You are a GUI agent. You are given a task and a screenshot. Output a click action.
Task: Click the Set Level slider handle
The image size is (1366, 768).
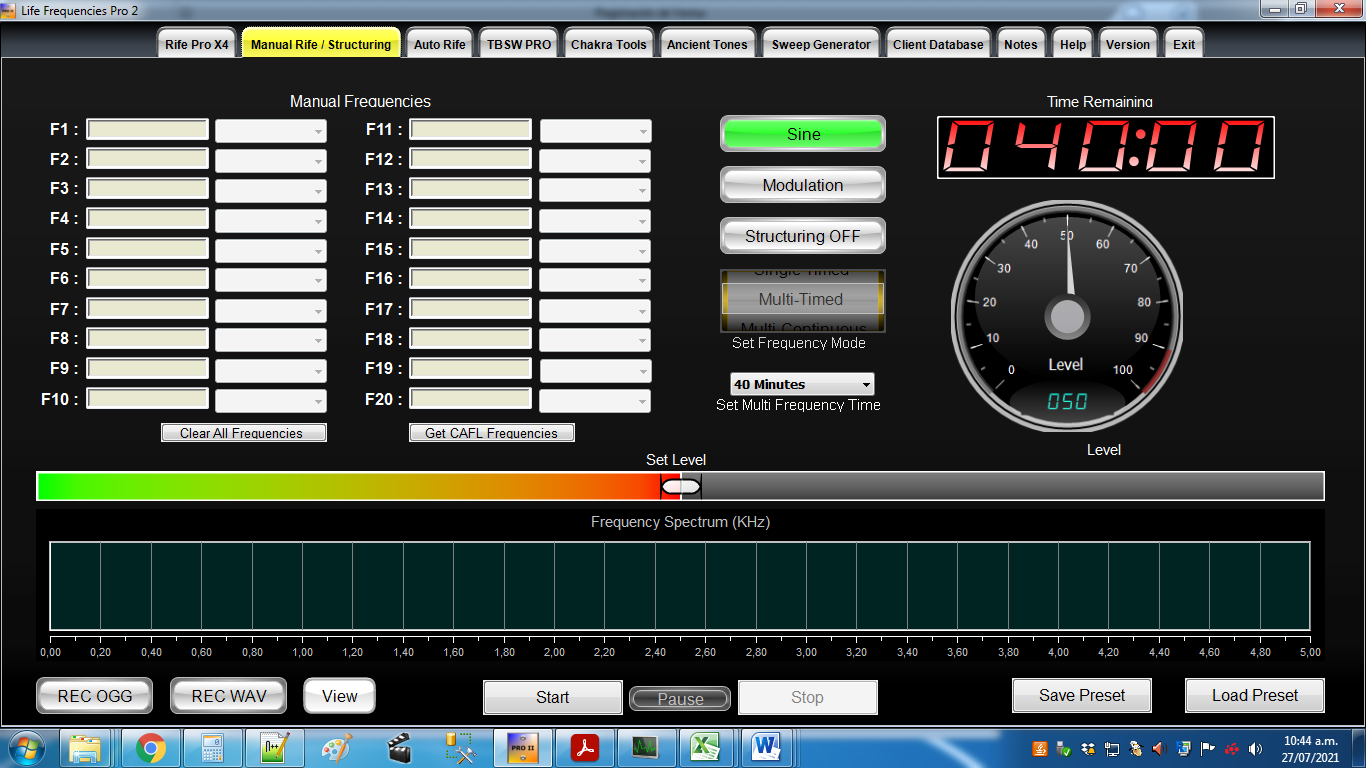tap(682, 486)
